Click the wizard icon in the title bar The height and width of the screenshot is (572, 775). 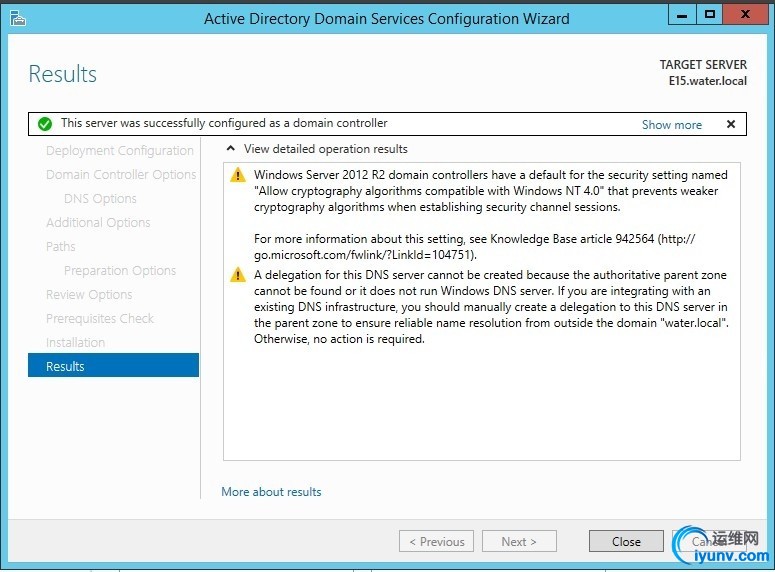click(x=17, y=17)
